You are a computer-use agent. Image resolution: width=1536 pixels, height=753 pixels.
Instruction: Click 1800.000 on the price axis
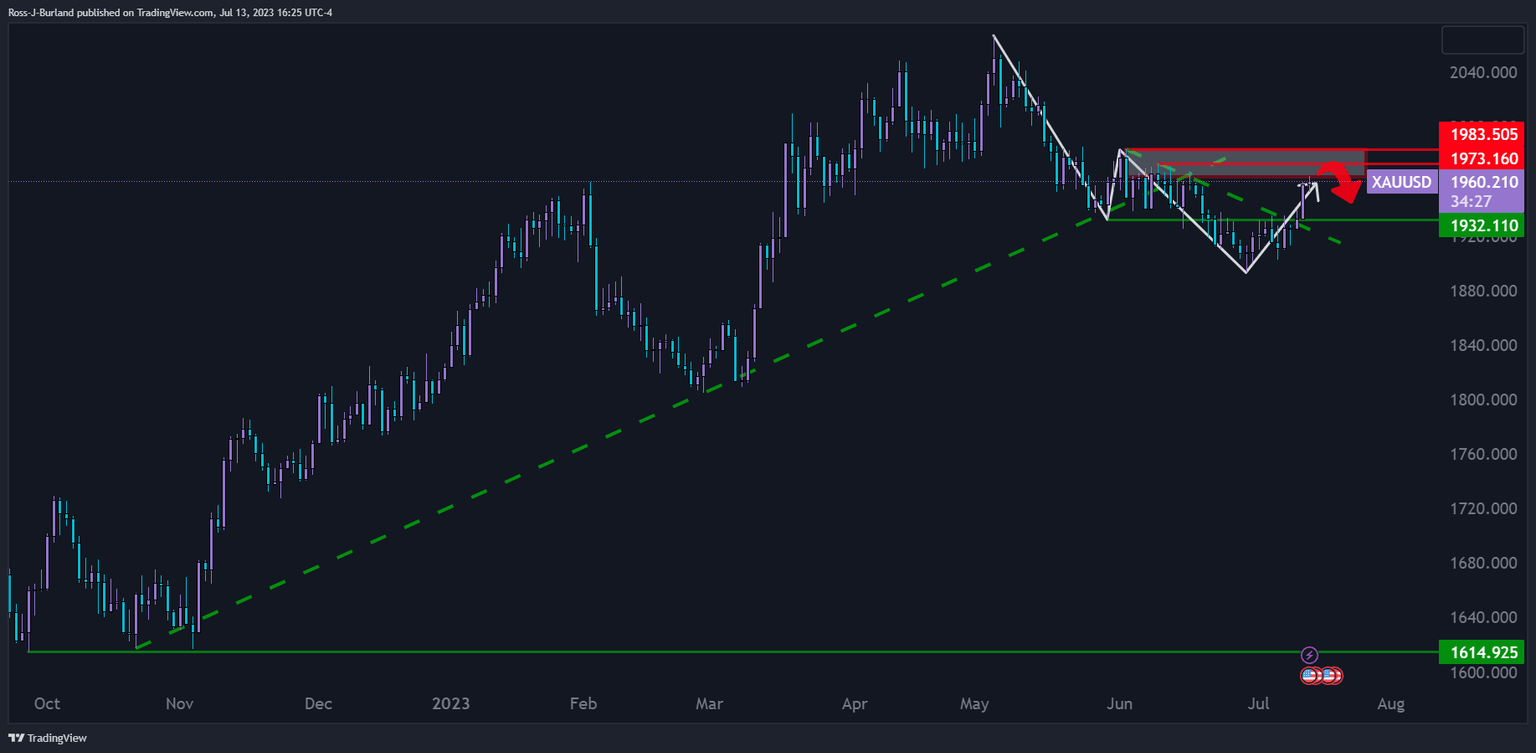point(1481,400)
